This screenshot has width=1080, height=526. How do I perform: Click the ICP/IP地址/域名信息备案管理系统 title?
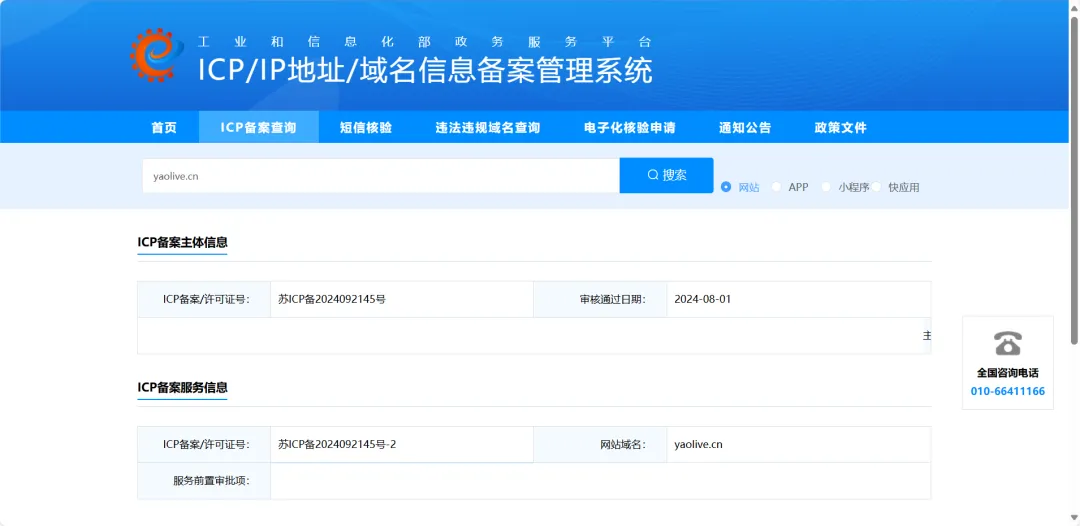point(426,70)
